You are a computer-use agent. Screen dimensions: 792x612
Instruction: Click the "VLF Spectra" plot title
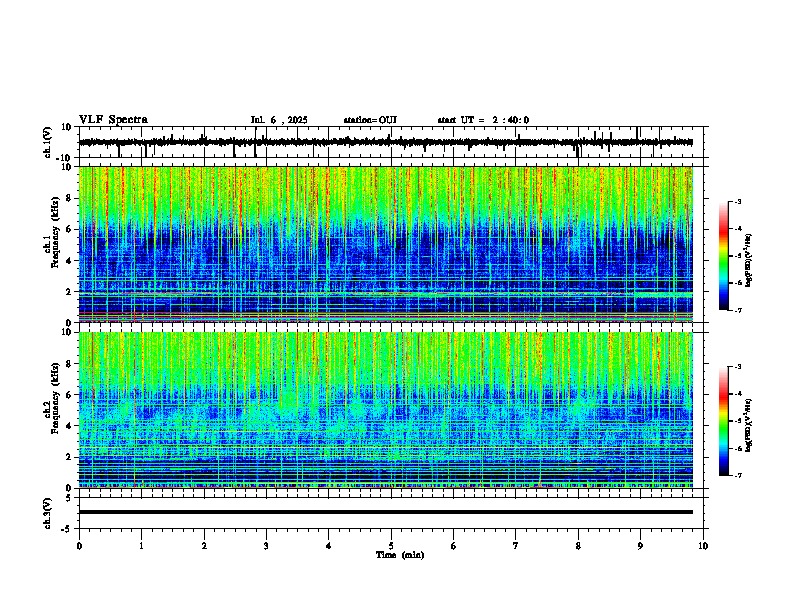pyautogui.click(x=113, y=120)
